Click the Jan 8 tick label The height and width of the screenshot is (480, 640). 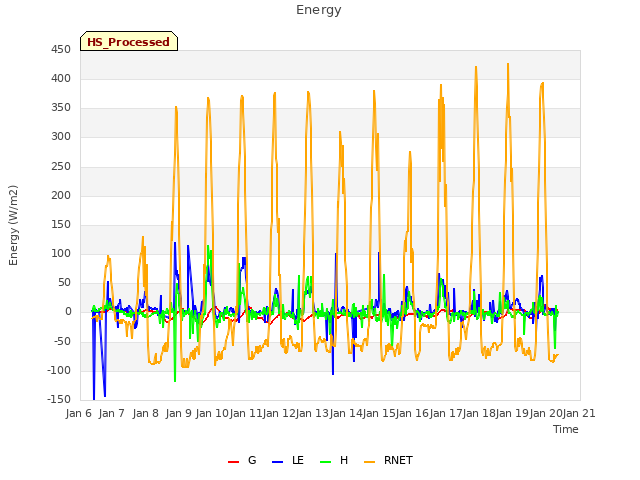[146, 413]
